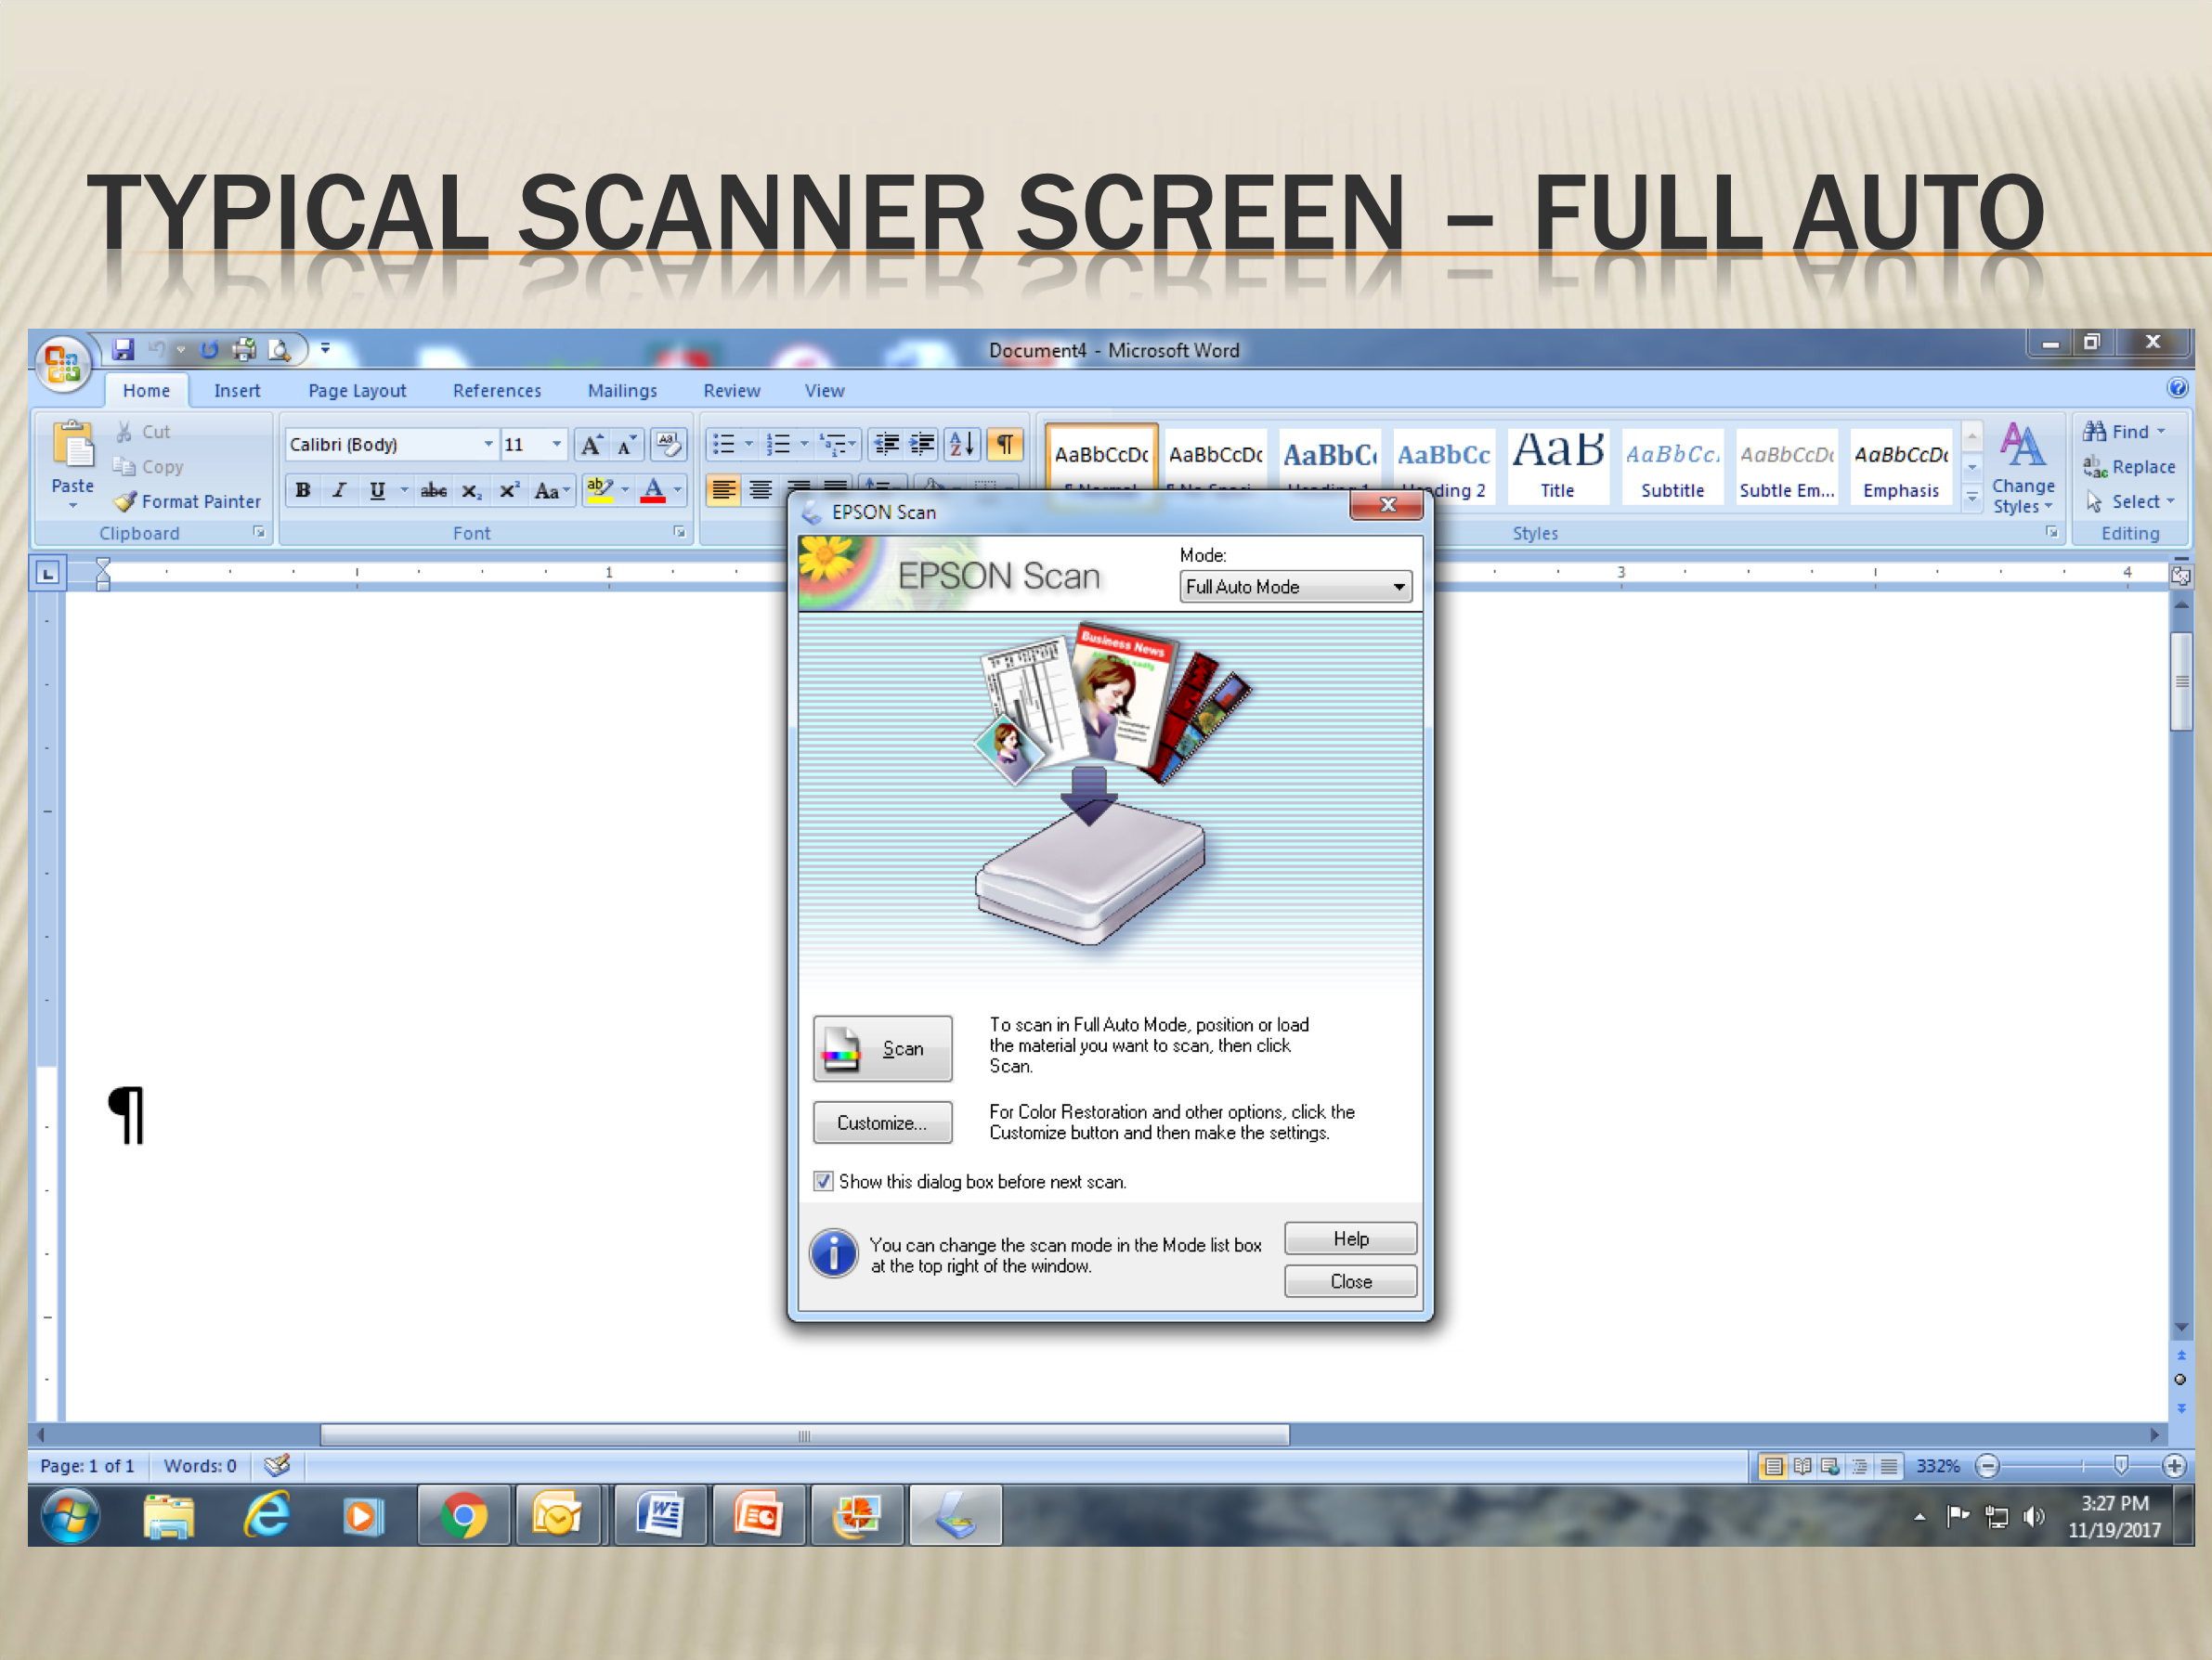Expand the font color dropdown arrow
Viewport: 2212px width, 1660px height.
678,490
